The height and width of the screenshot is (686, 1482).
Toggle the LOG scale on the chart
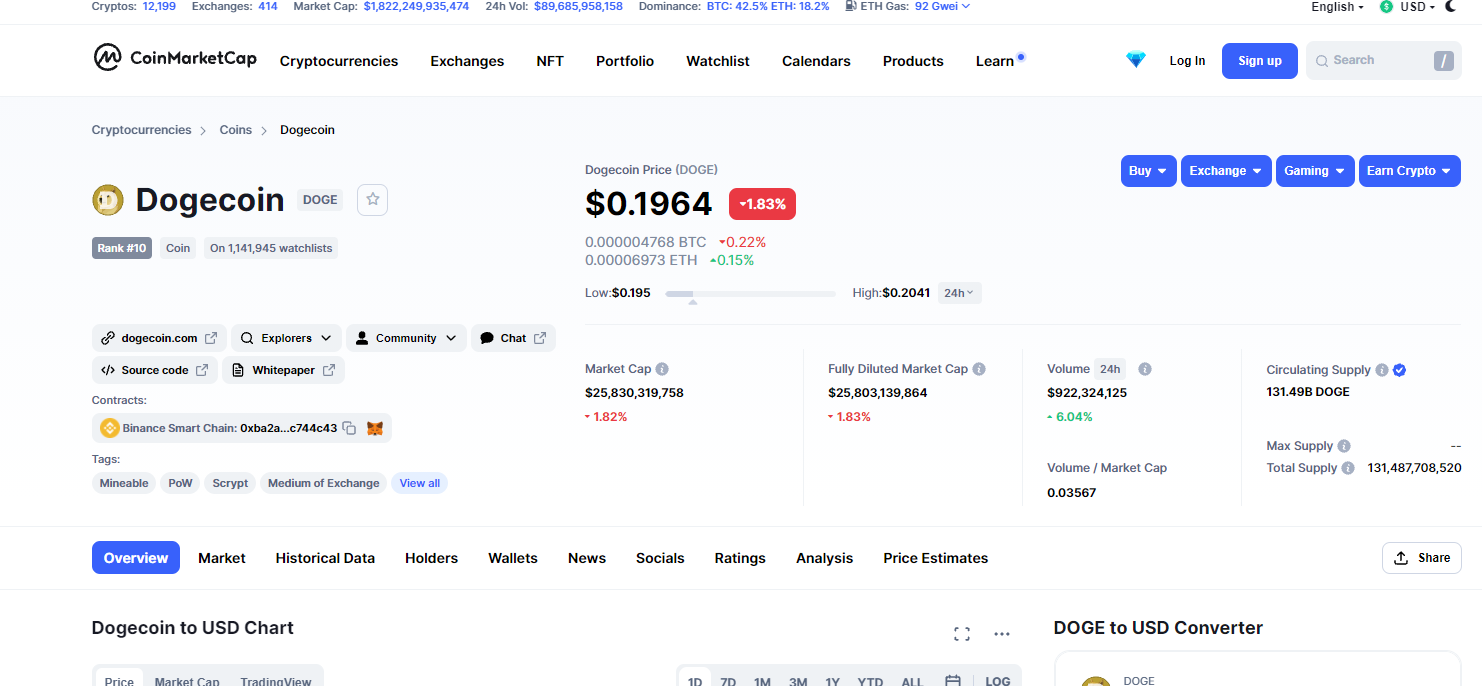[998, 681]
